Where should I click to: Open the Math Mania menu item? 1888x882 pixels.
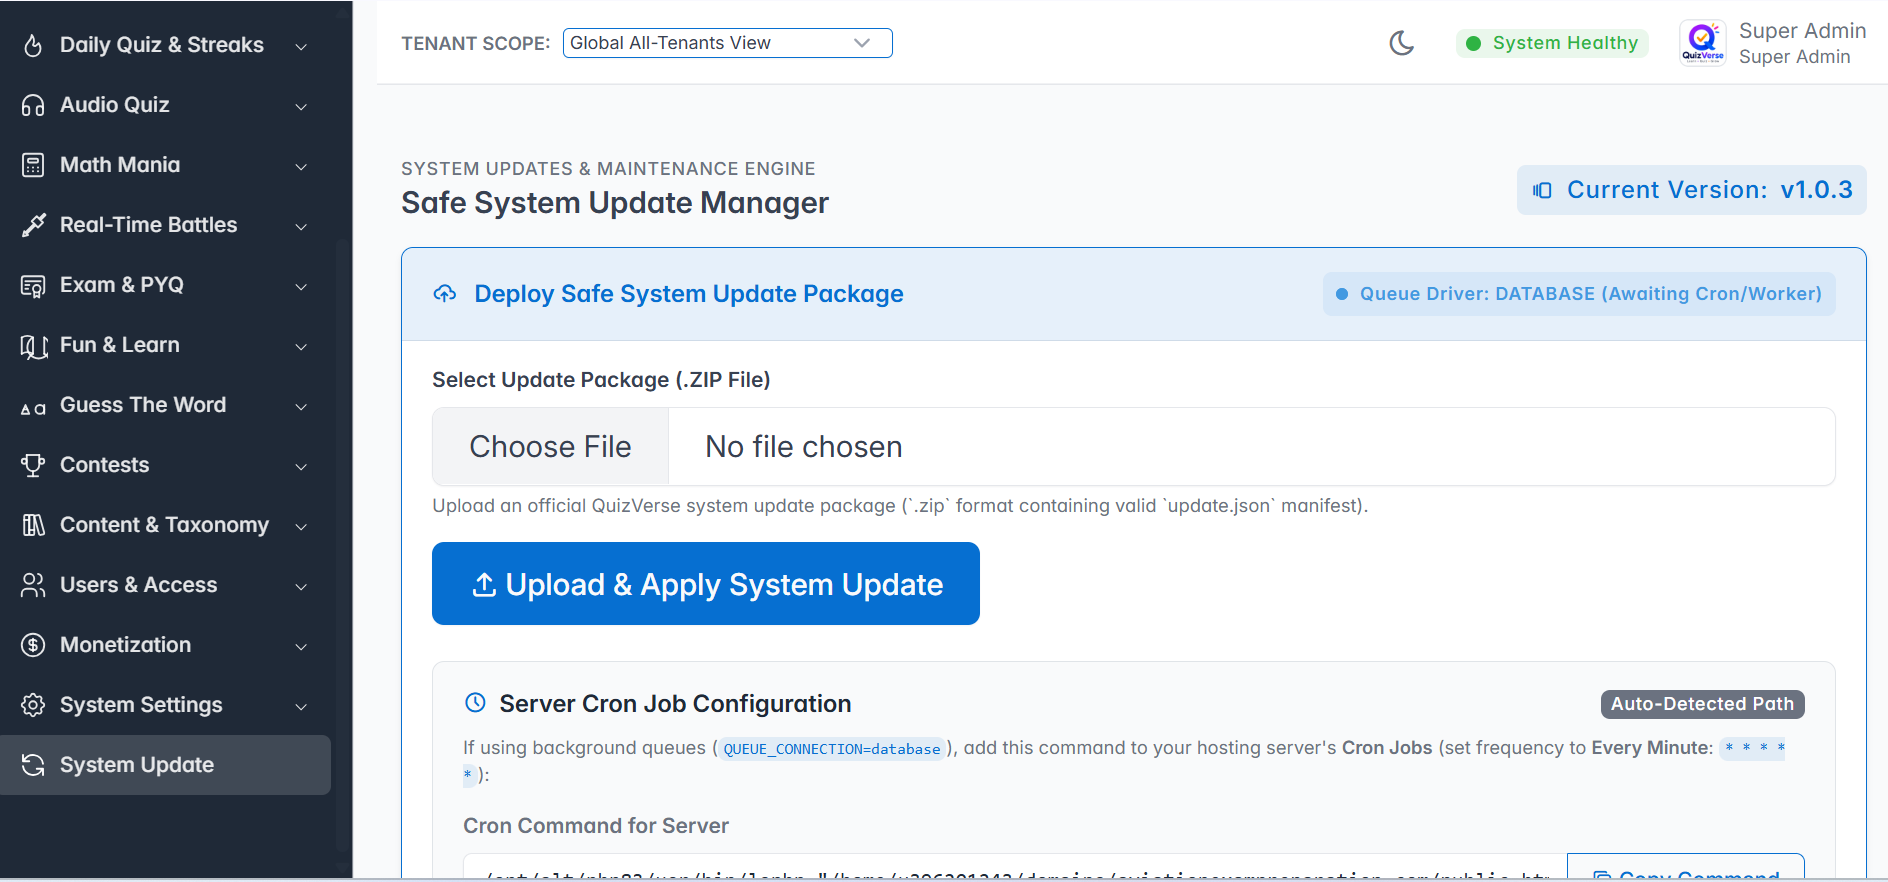[x=165, y=165]
